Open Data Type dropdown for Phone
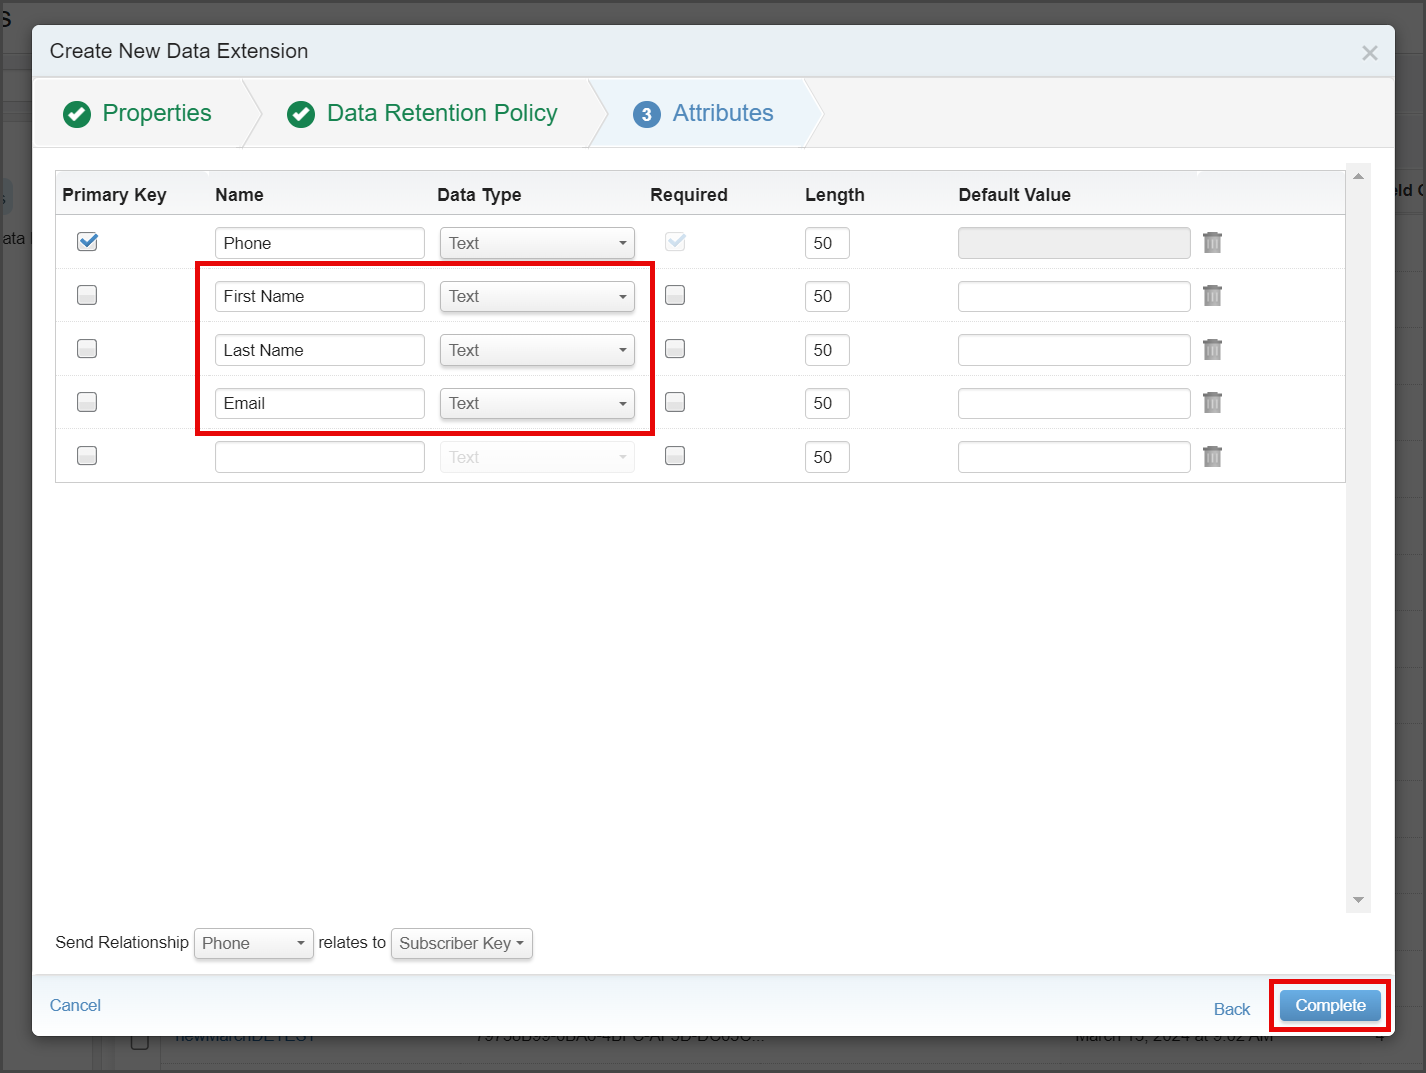1426x1073 pixels. [x=537, y=243]
